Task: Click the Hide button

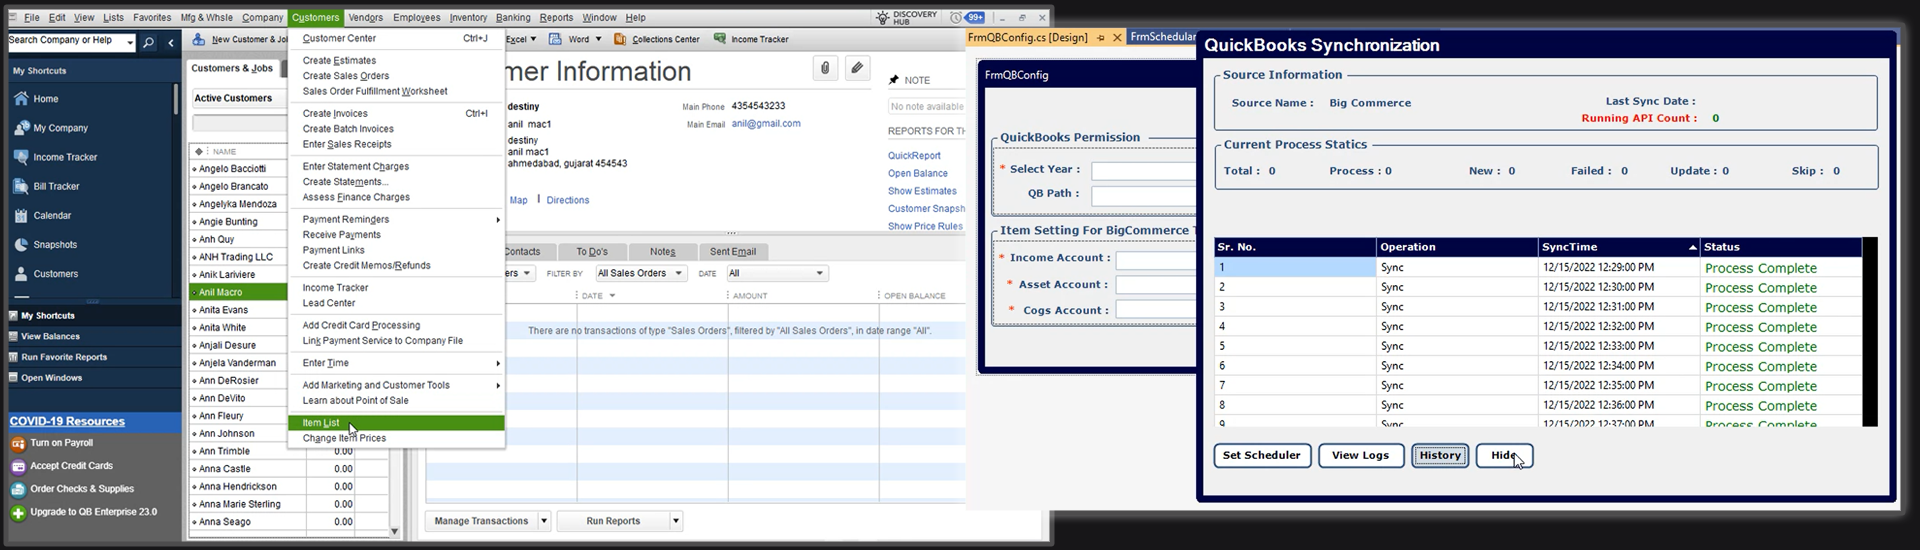Action: click(1504, 456)
